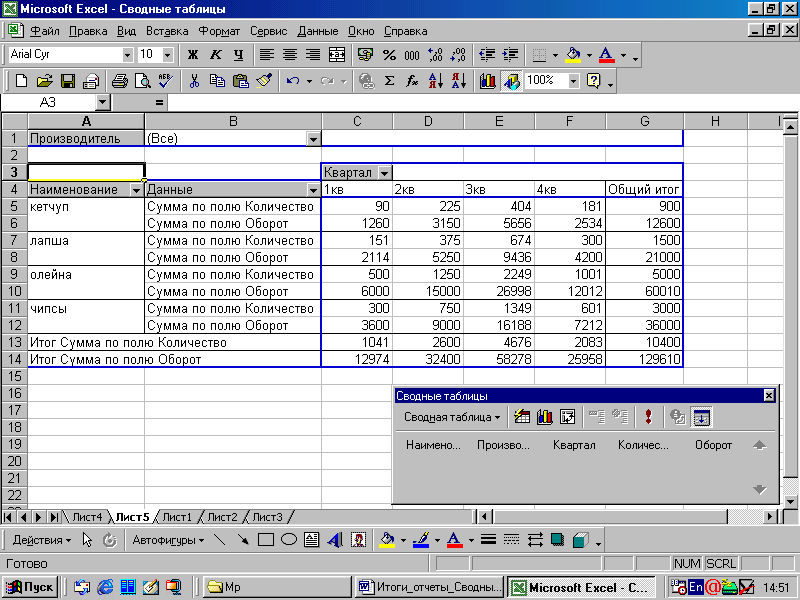Click the Пуск Start button

[30, 587]
